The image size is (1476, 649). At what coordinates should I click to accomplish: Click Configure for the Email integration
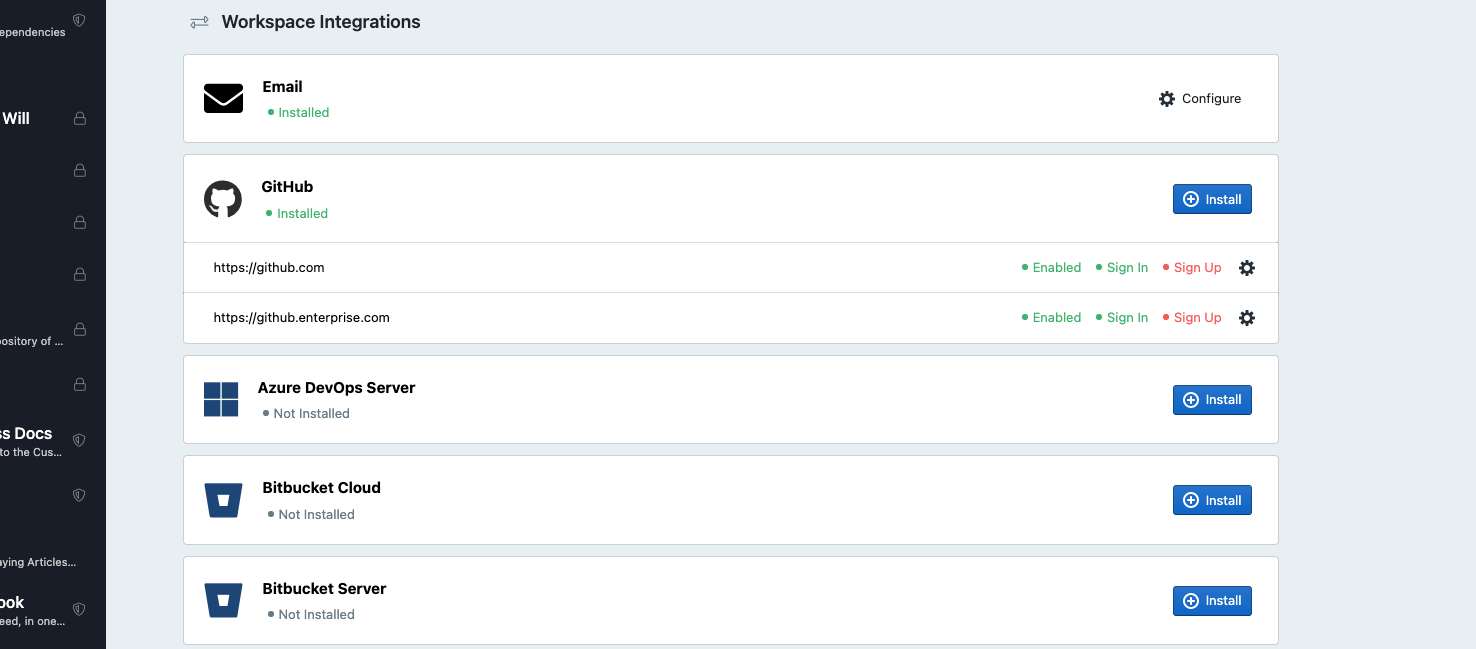point(1199,98)
